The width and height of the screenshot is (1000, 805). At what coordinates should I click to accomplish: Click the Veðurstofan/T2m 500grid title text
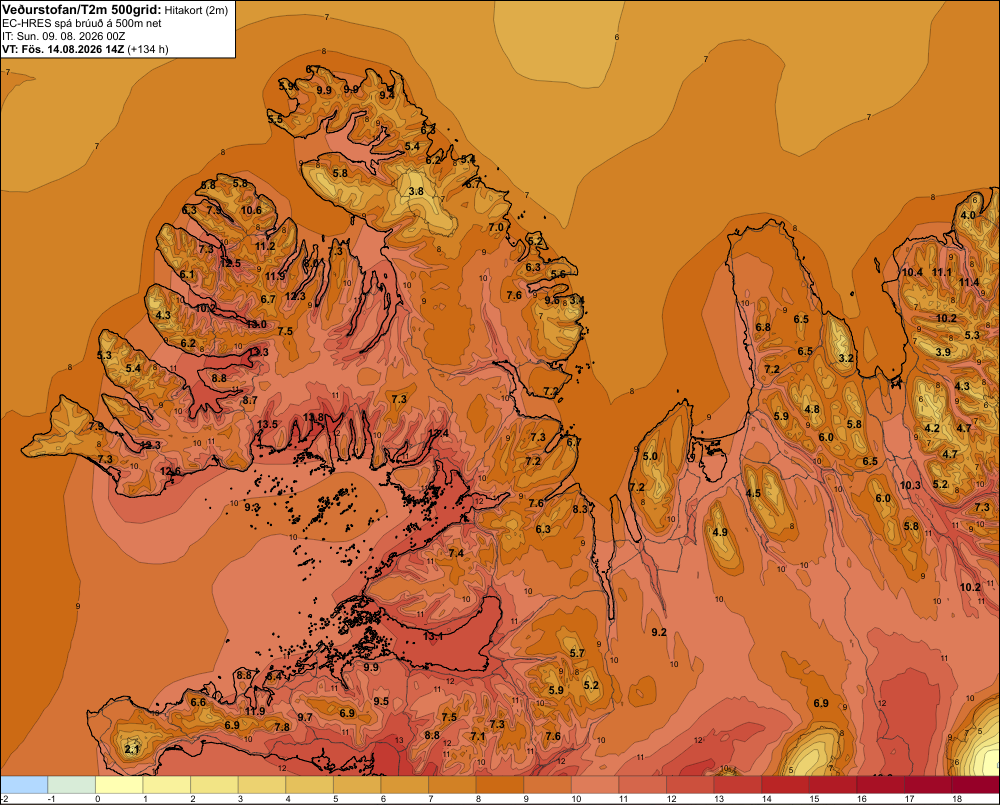[x=82, y=10]
